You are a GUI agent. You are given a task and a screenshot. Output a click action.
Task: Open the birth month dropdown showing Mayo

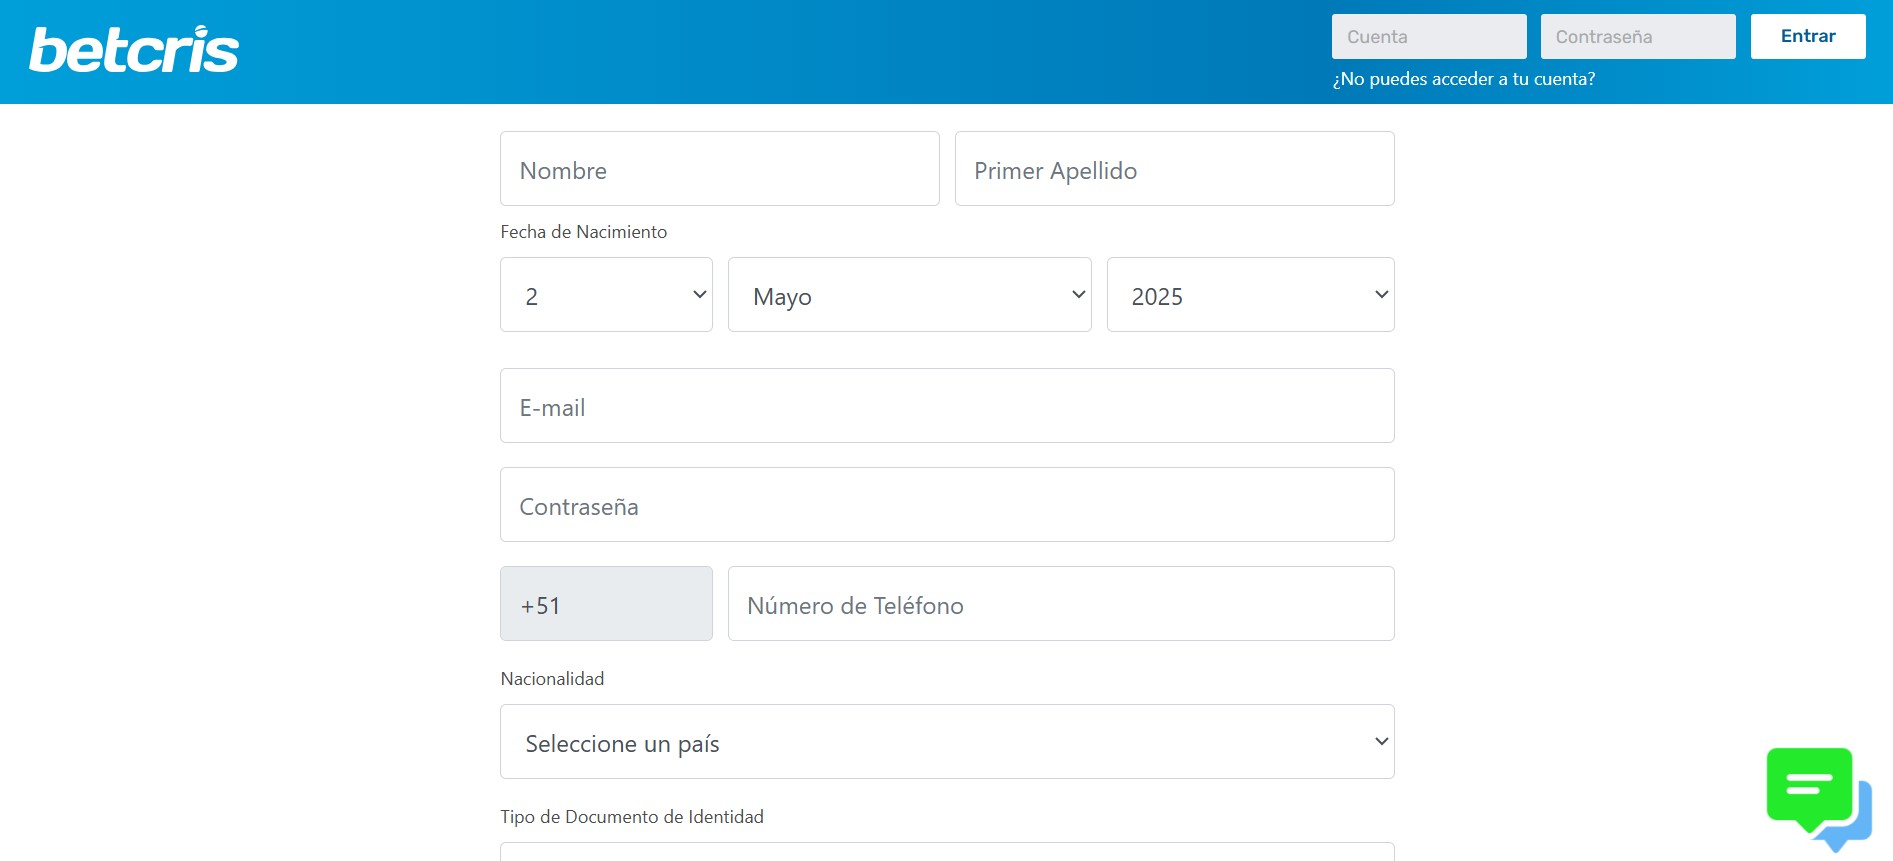910,295
